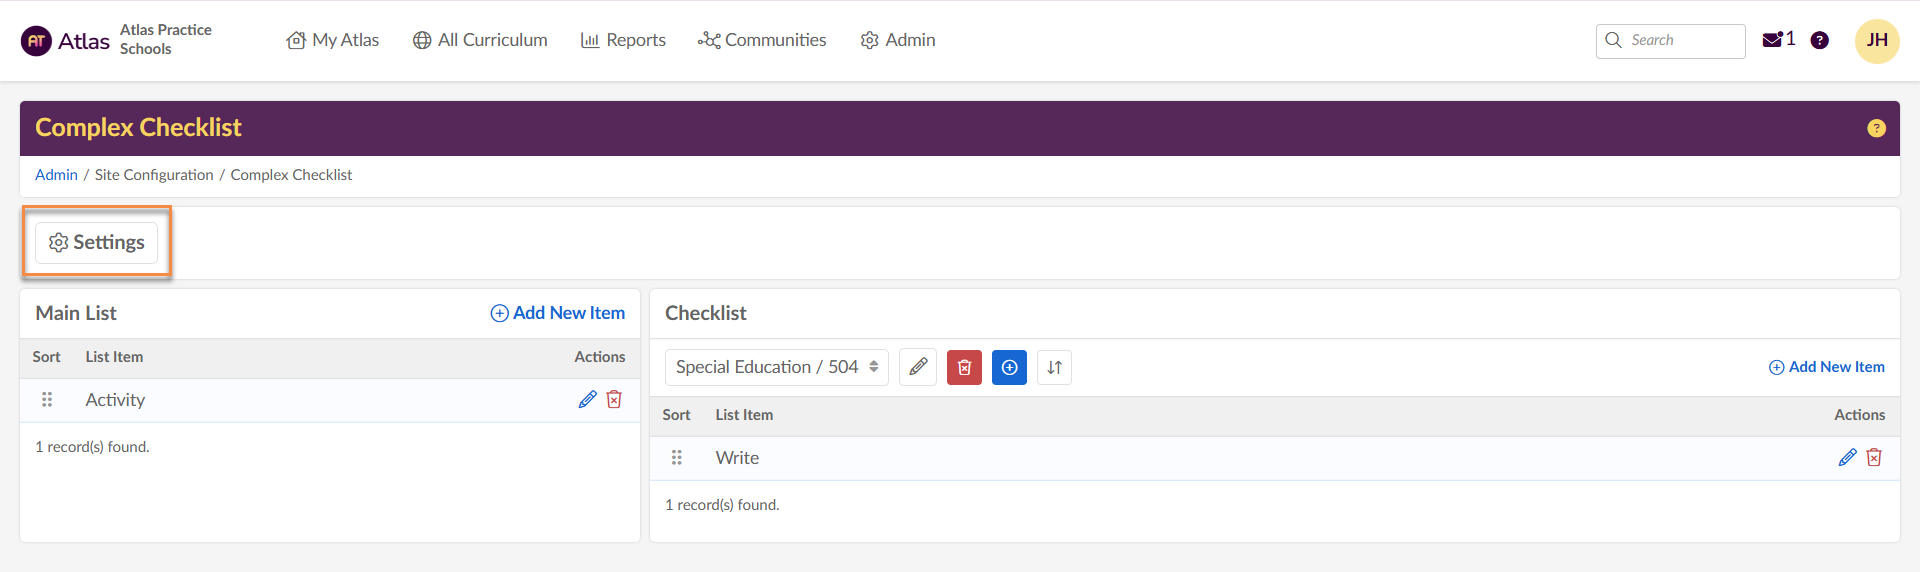1920x572 pixels.
Task: Delete the Write checklist item
Action: pos(1874,458)
